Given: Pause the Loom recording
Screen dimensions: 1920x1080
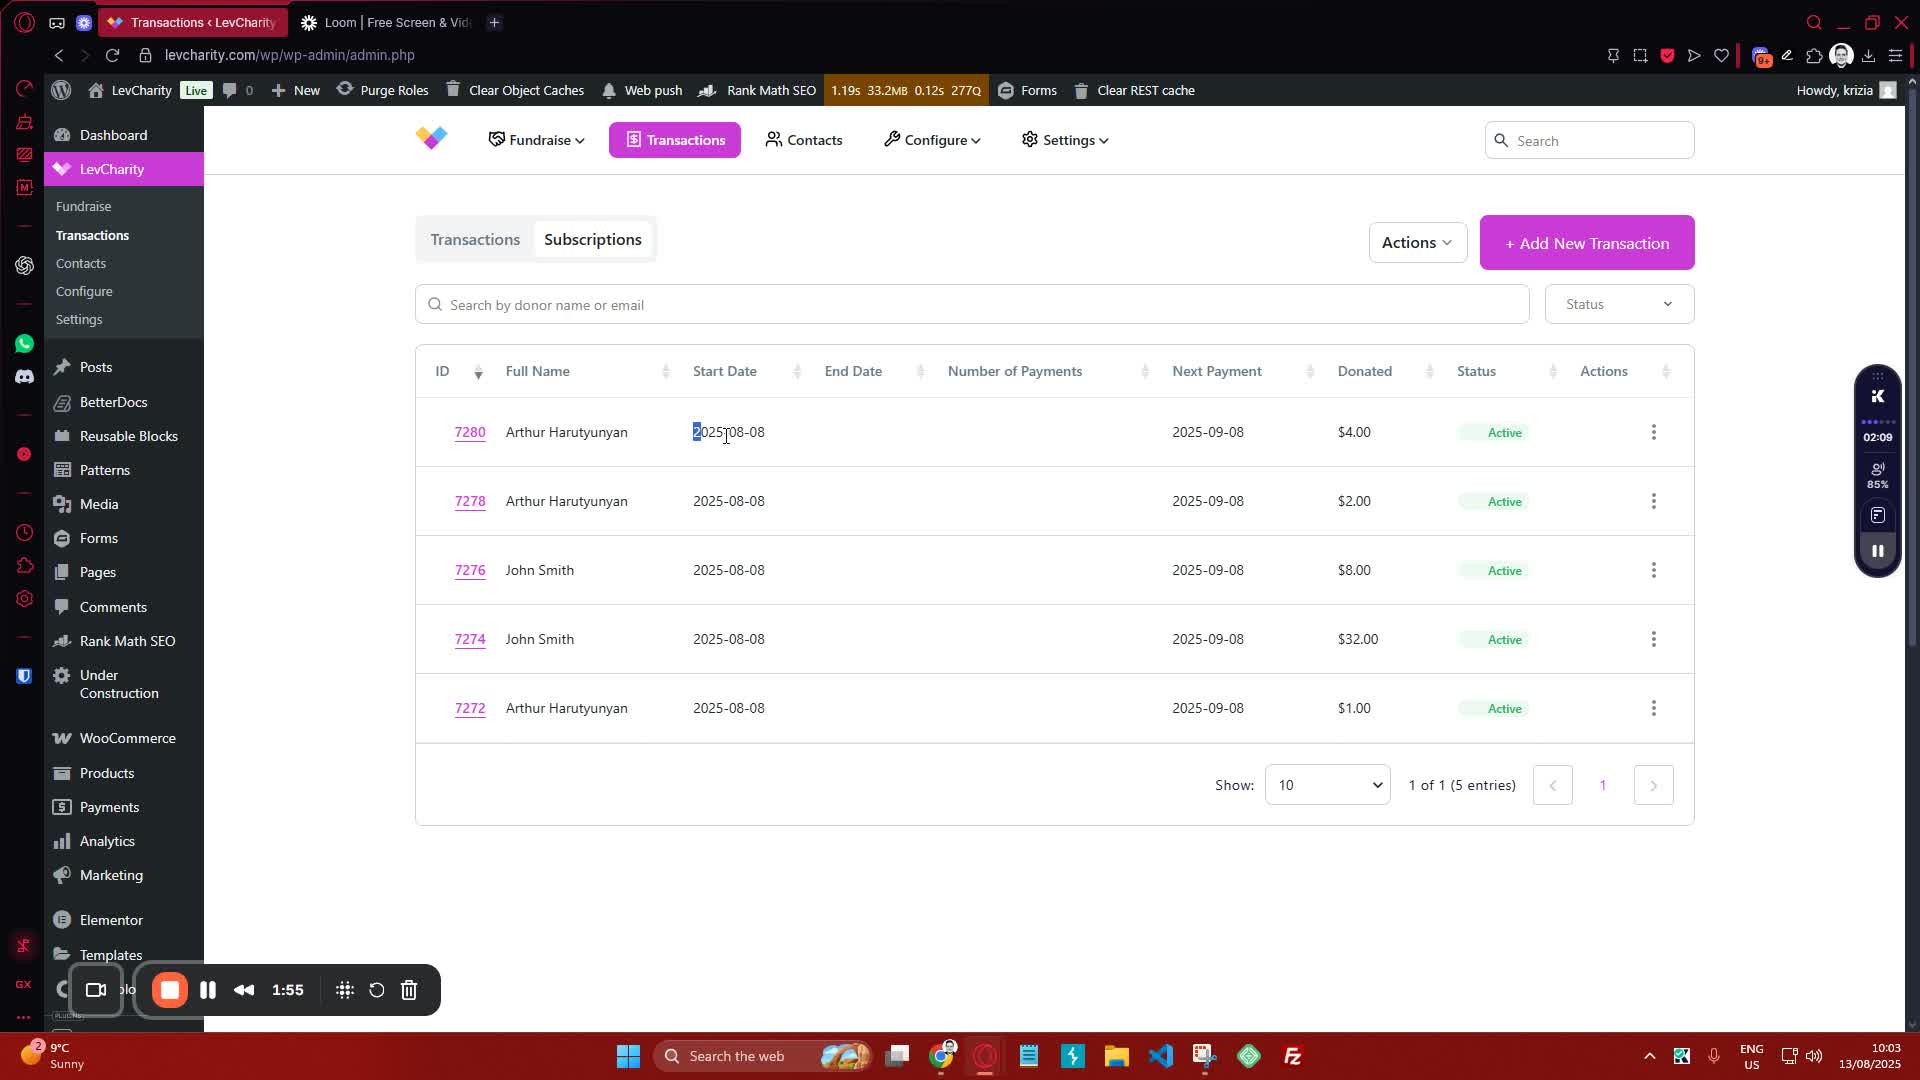Looking at the screenshot, I should (x=208, y=990).
